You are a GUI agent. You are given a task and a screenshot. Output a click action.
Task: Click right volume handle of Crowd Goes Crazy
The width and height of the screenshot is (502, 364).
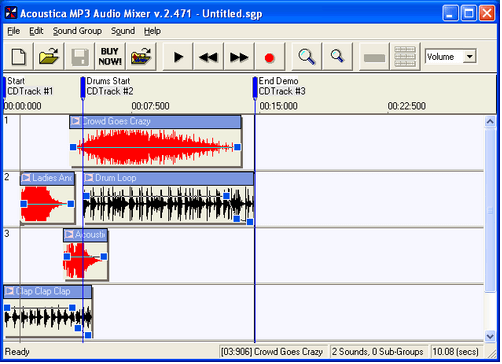[x=237, y=147]
